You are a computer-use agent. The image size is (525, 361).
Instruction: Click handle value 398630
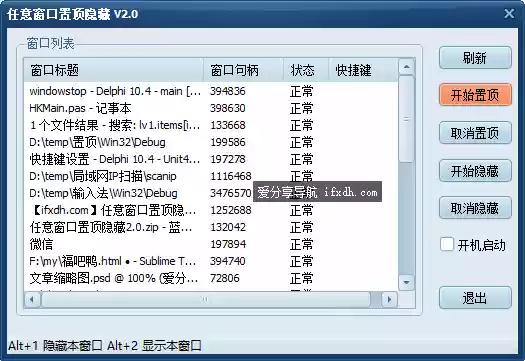(228, 108)
